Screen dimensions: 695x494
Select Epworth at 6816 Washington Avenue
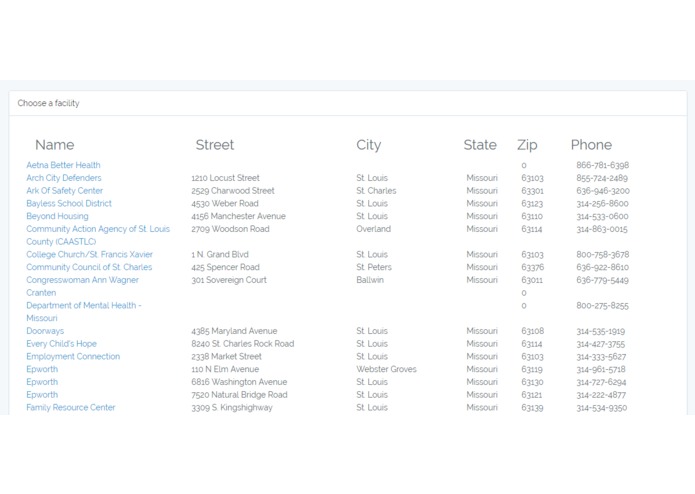point(42,382)
